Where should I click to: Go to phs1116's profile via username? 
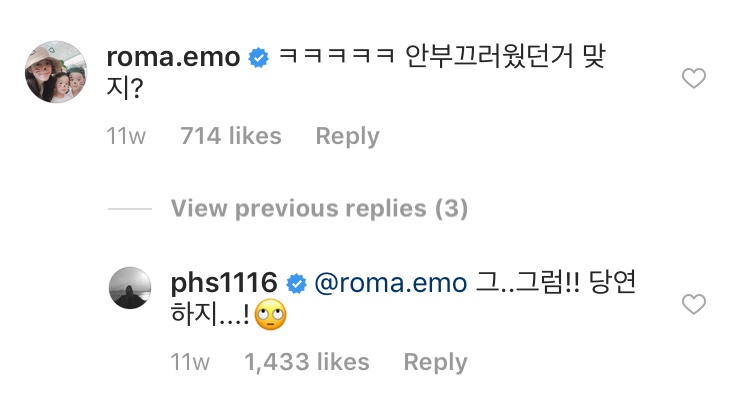(223, 284)
